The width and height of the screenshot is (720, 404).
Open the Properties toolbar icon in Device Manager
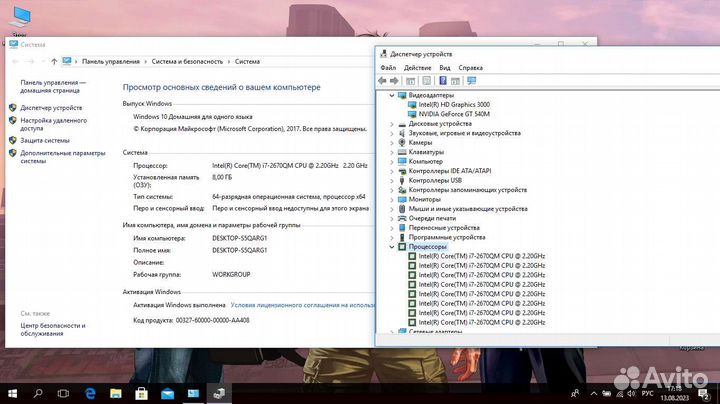[427, 81]
